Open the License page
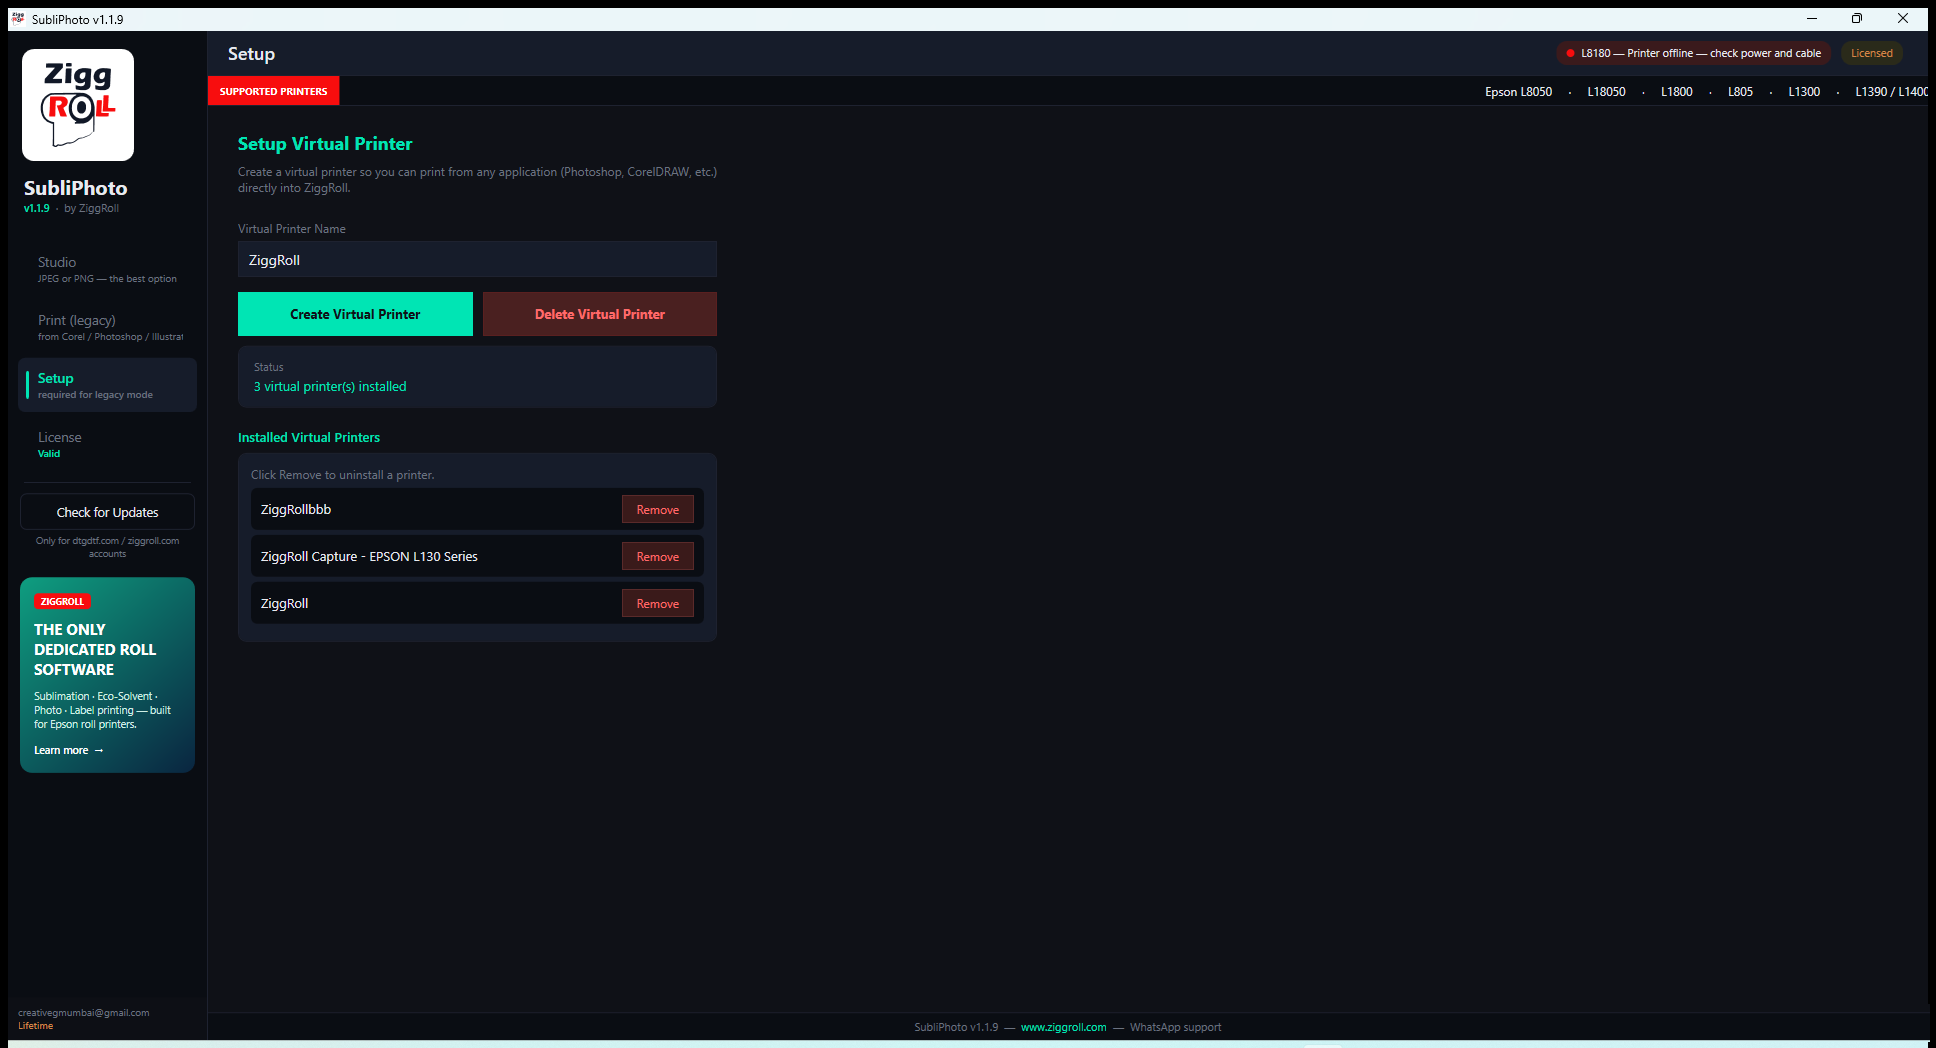The image size is (1936, 1048). (108, 444)
